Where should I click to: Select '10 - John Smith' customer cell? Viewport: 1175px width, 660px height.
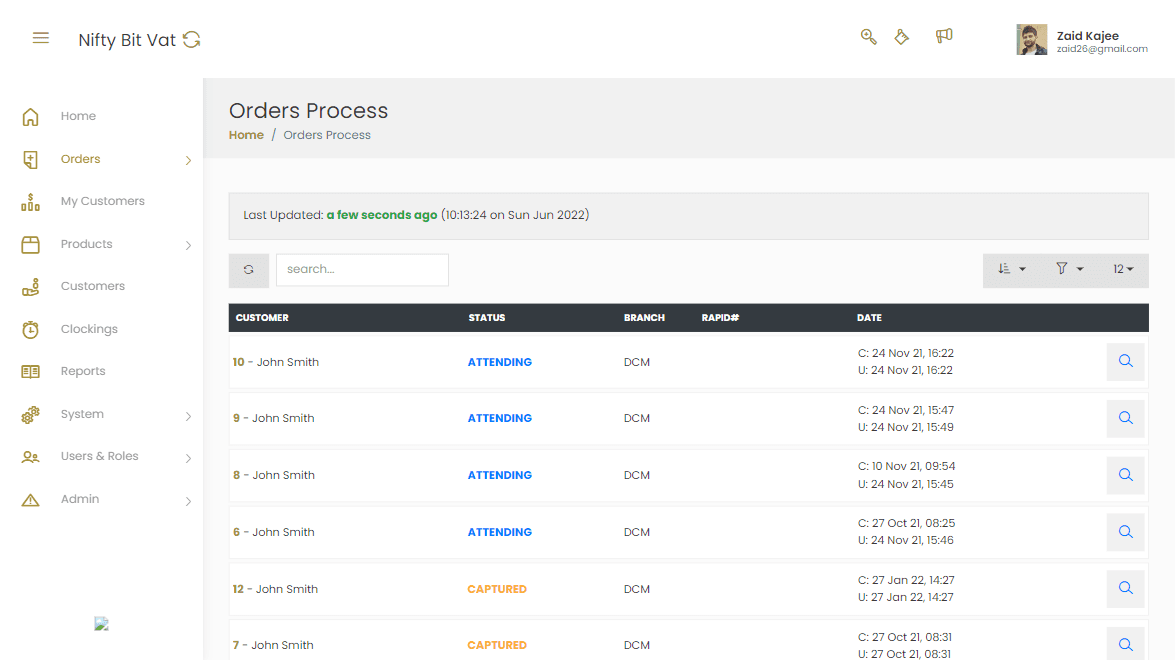276,362
